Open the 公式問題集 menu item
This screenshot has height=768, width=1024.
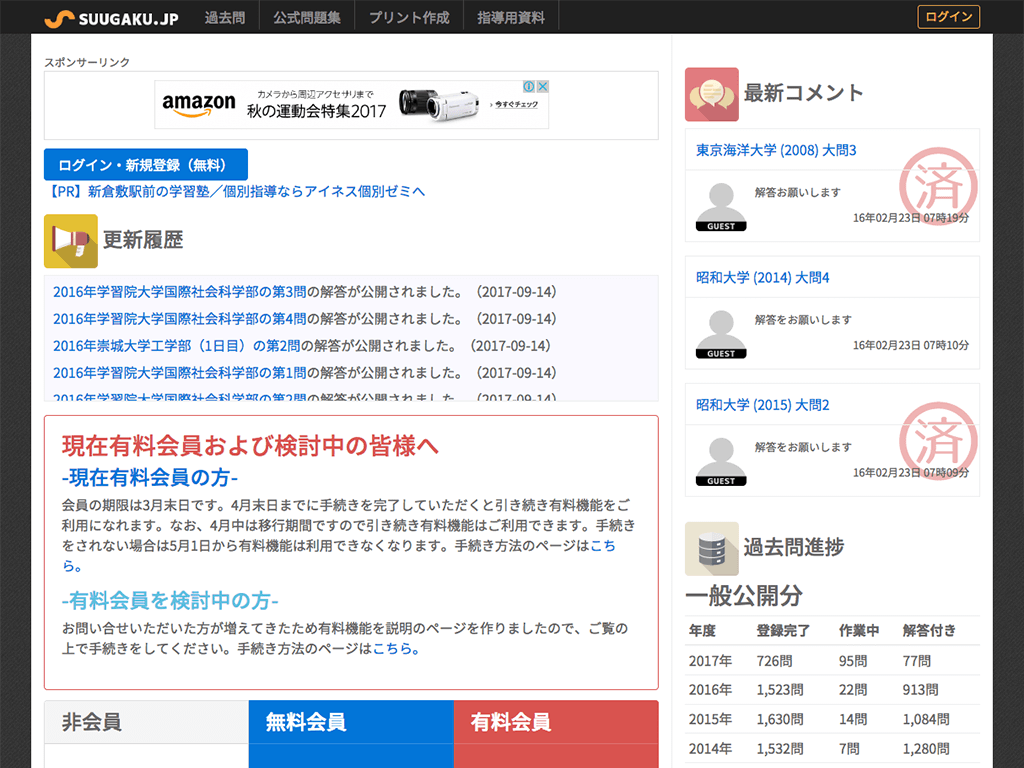coord(306,18)
